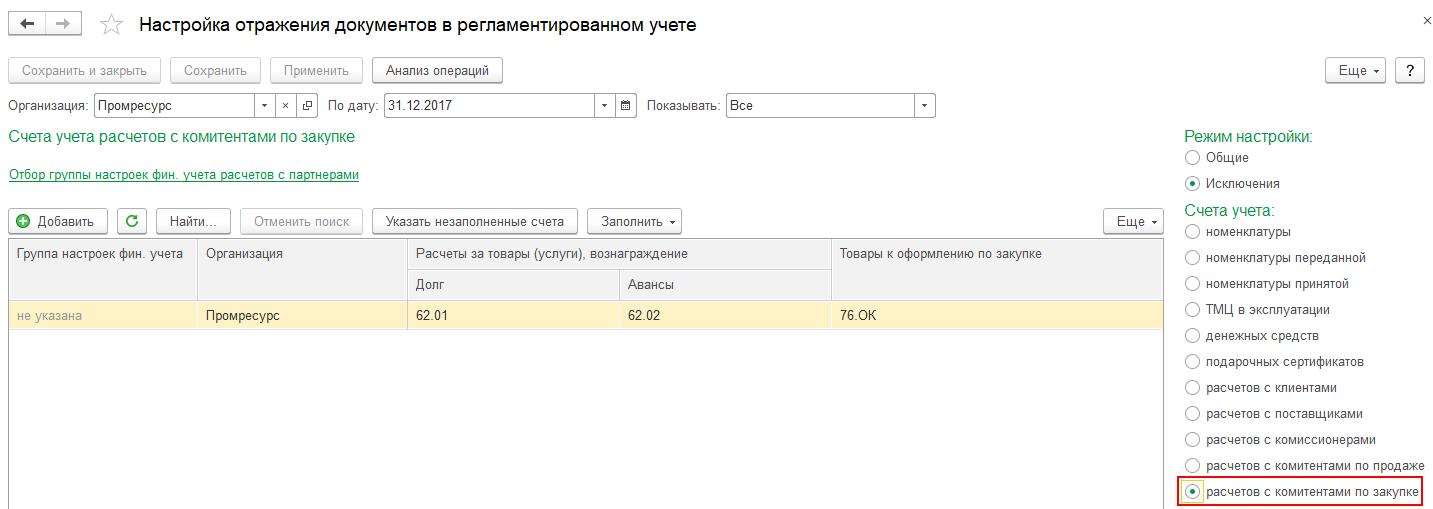Click the 62.01 Долг account cell
Viewport: 1433px width, 509px height.
point(512,315)
